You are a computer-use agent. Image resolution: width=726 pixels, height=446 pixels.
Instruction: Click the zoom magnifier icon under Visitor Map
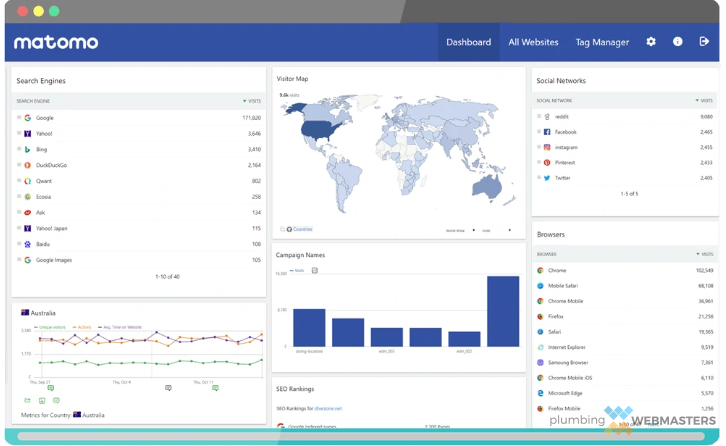[x=282, y=229]
